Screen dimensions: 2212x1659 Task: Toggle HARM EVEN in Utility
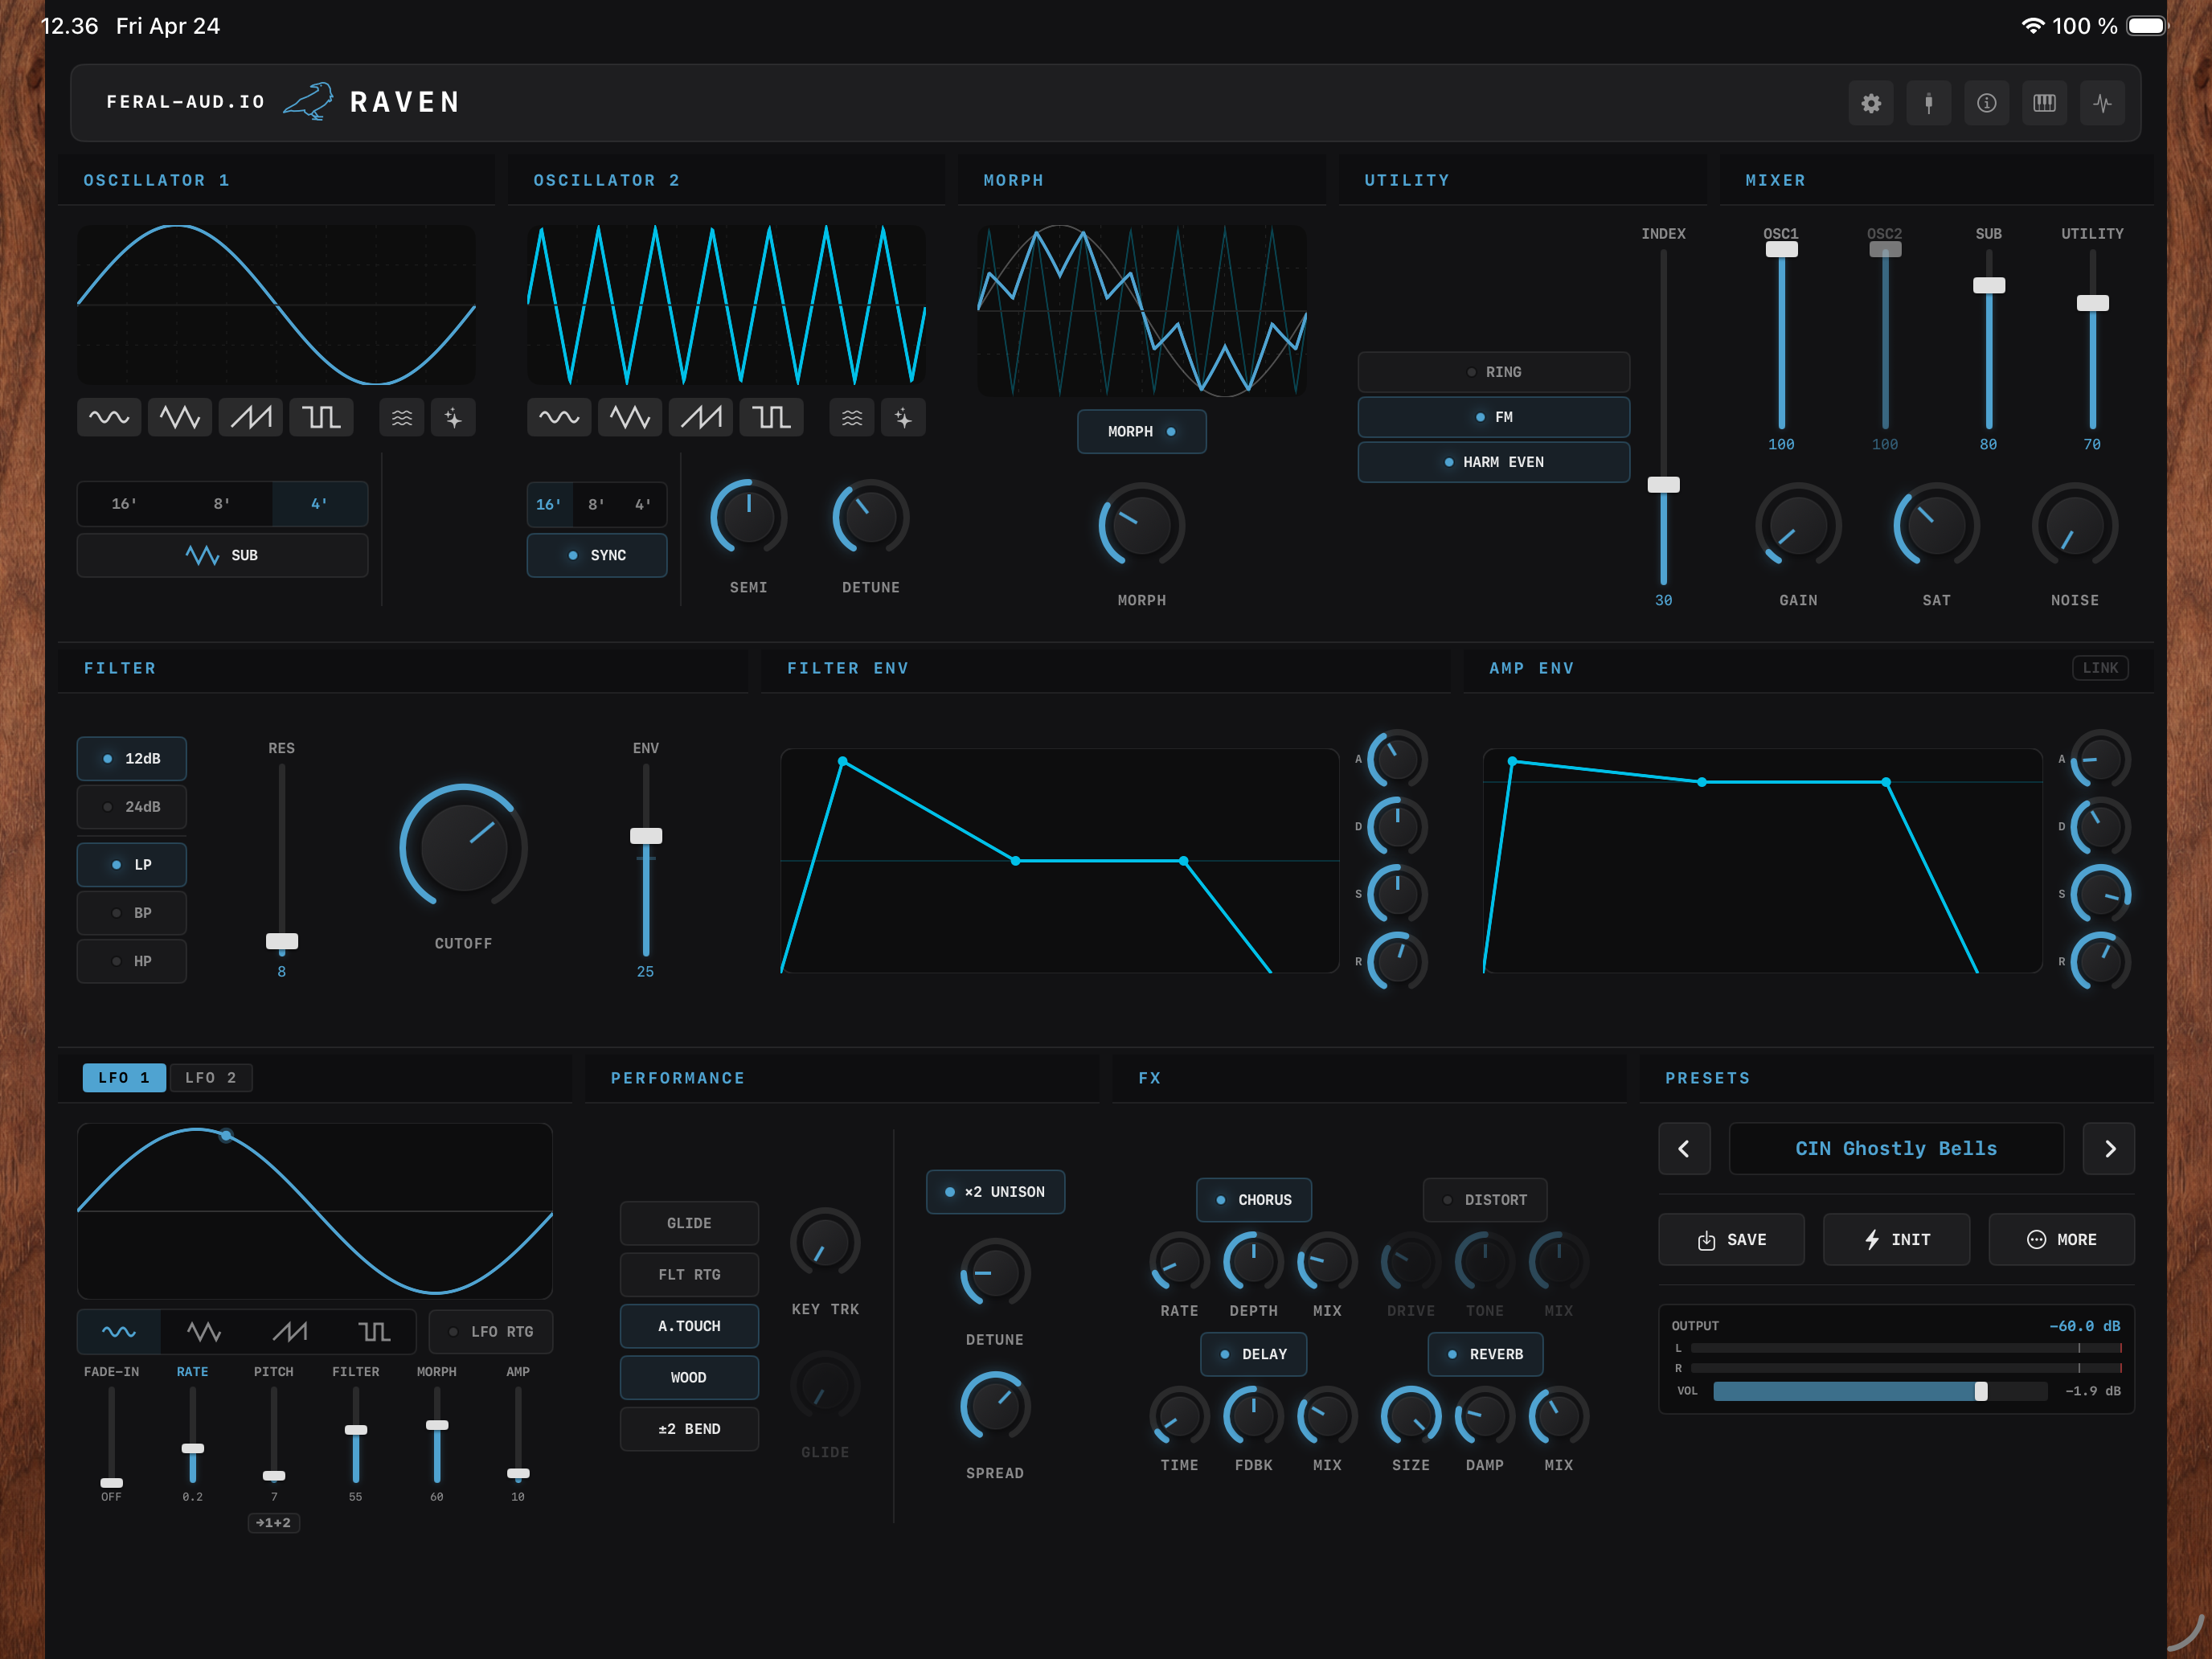[1493, 462]
